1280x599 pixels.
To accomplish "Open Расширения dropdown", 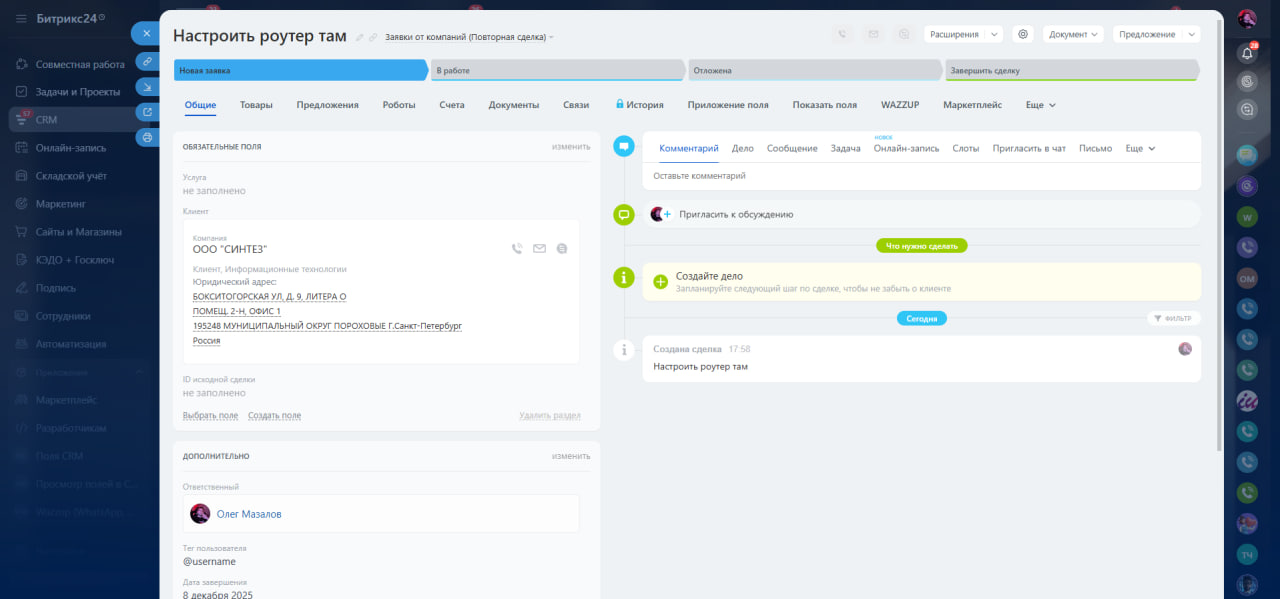I will tap(962, 34).
